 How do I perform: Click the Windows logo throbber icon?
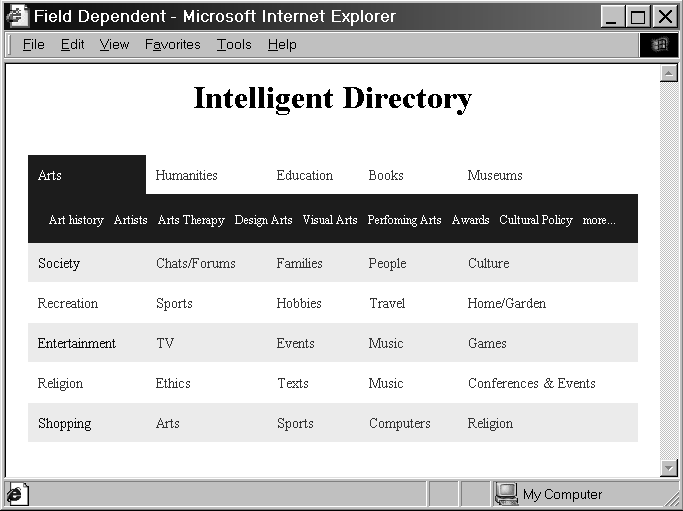click(659, 45)
